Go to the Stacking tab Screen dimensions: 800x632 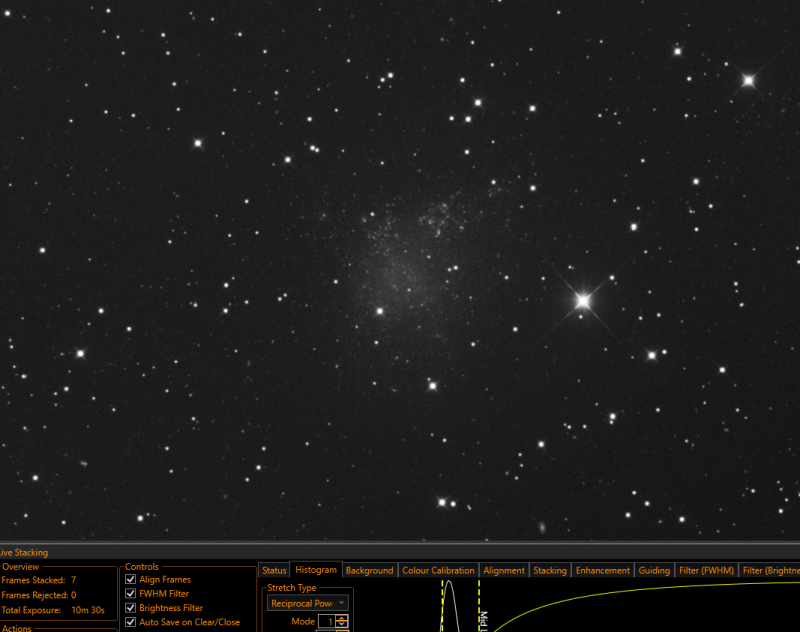click(x=550, y=570)
